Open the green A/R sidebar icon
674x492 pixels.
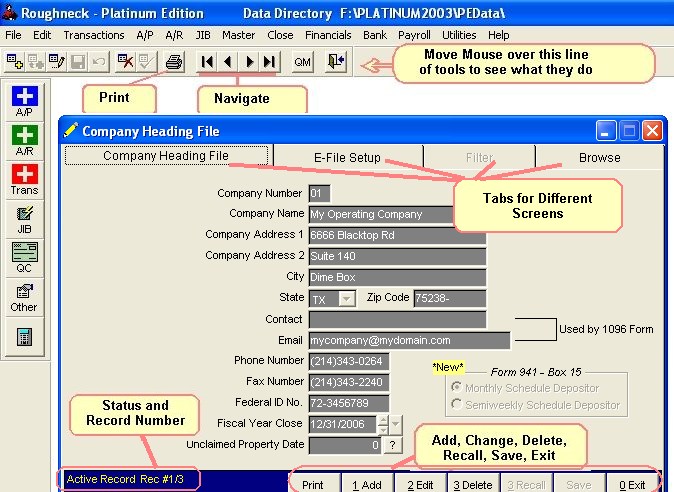point(25,141)
